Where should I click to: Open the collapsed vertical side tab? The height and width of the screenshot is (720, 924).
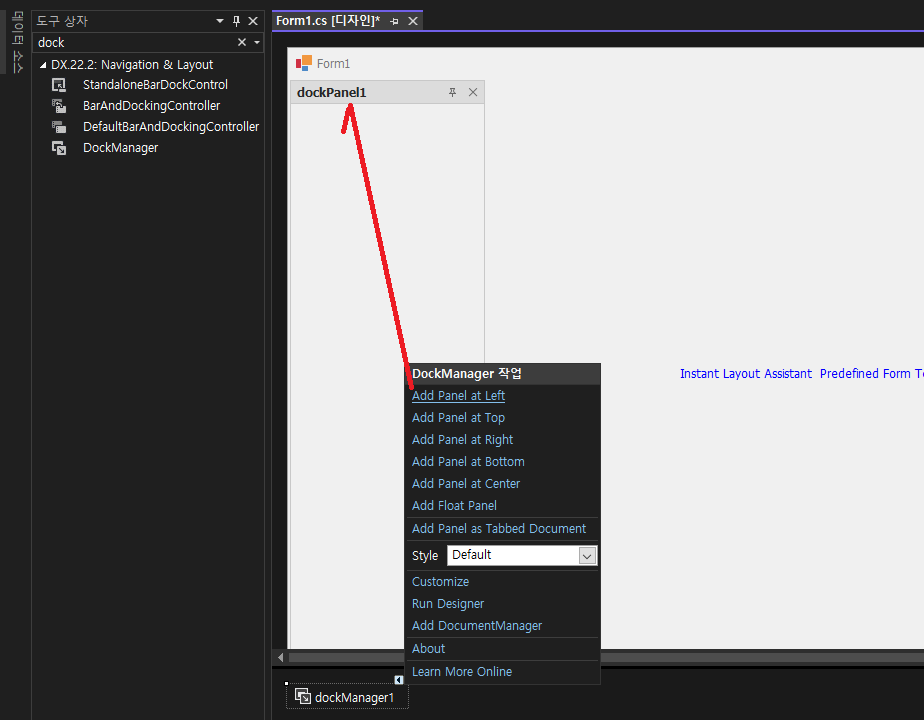point(18,42)
